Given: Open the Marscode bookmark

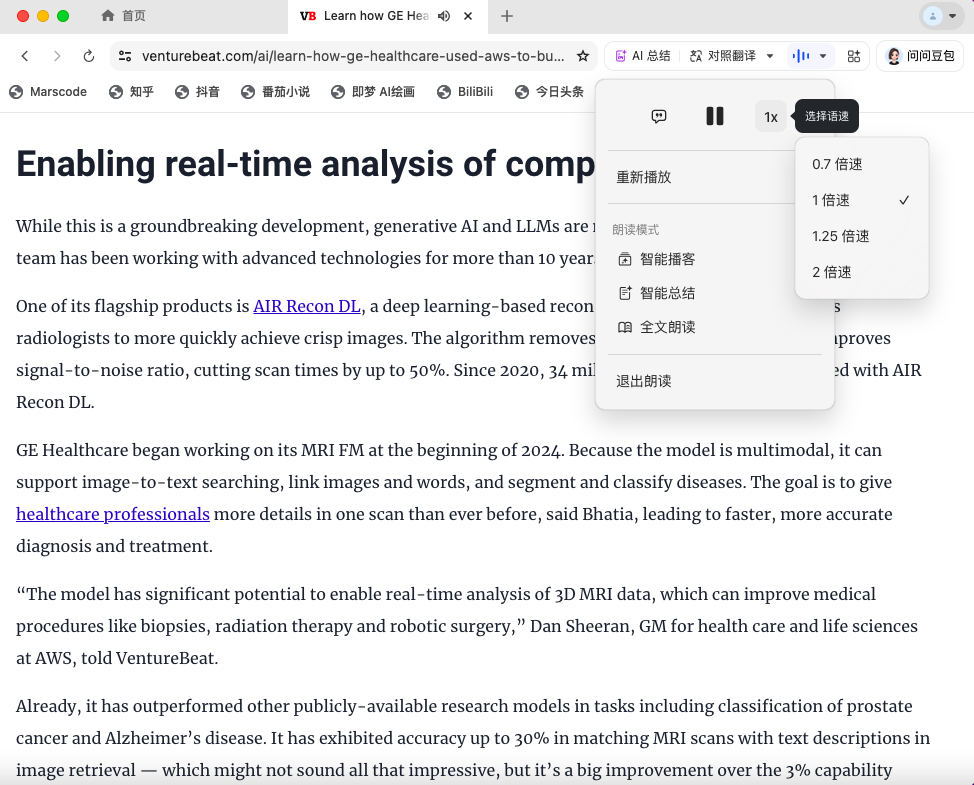Looking at the screenshot, I should point(48,92).
